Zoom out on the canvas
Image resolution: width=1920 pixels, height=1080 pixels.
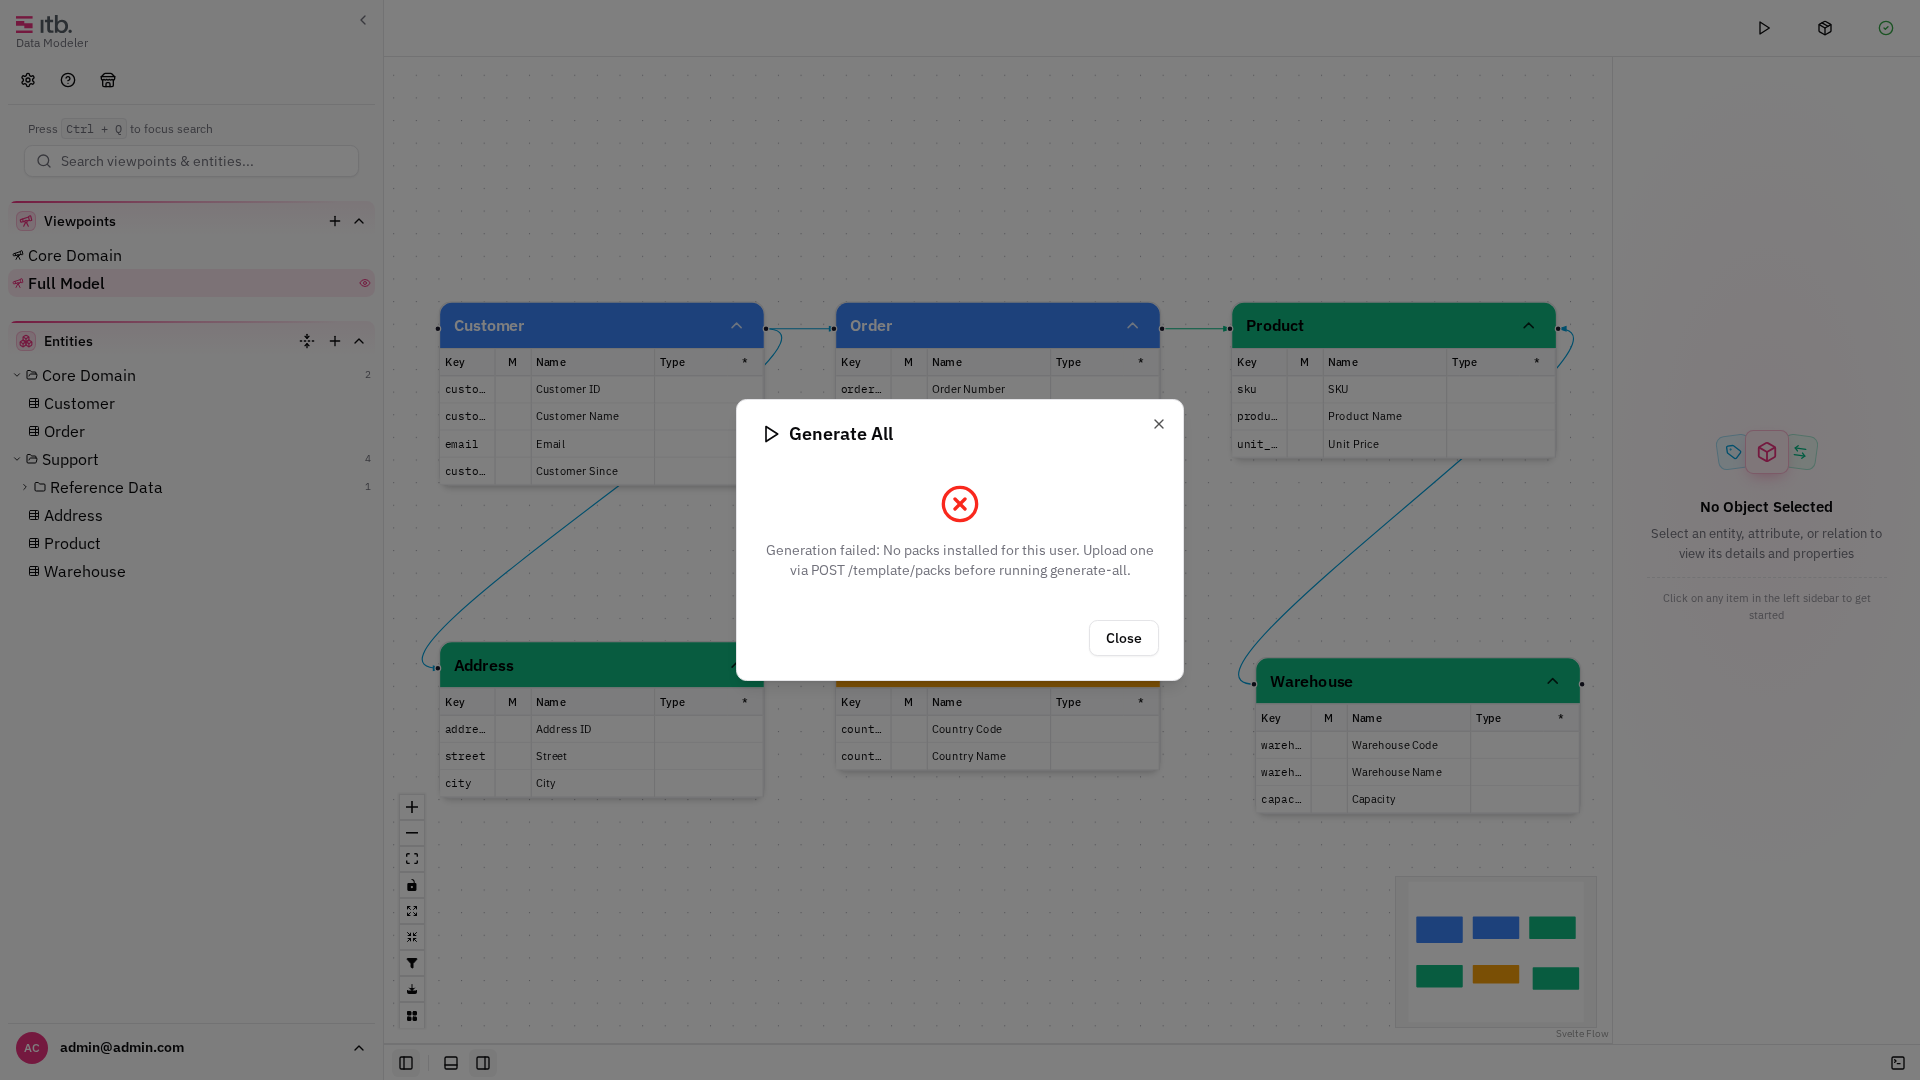pyautogui.click(x=412, y=833)
